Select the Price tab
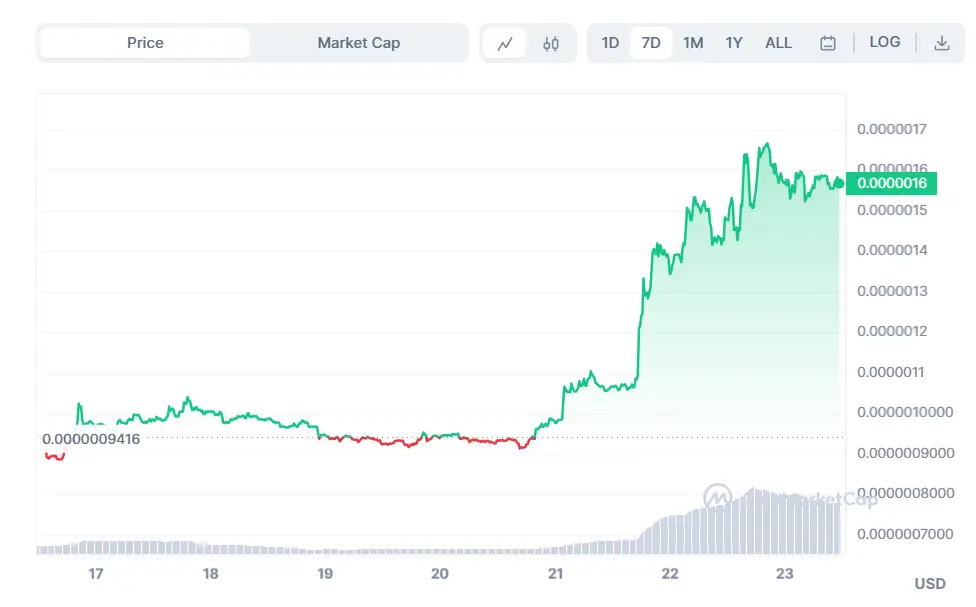 point(145,43)
